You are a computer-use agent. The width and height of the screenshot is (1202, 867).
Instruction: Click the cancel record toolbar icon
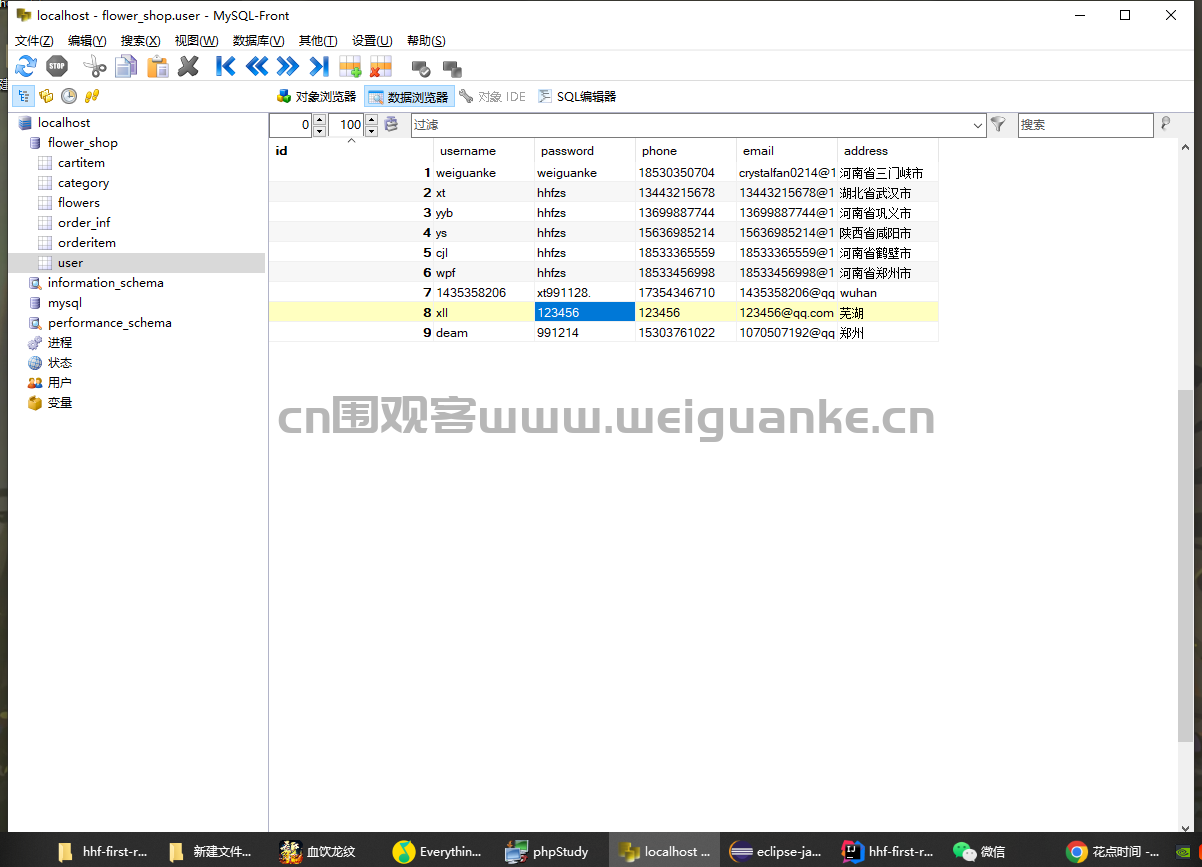tap(452, 68)
